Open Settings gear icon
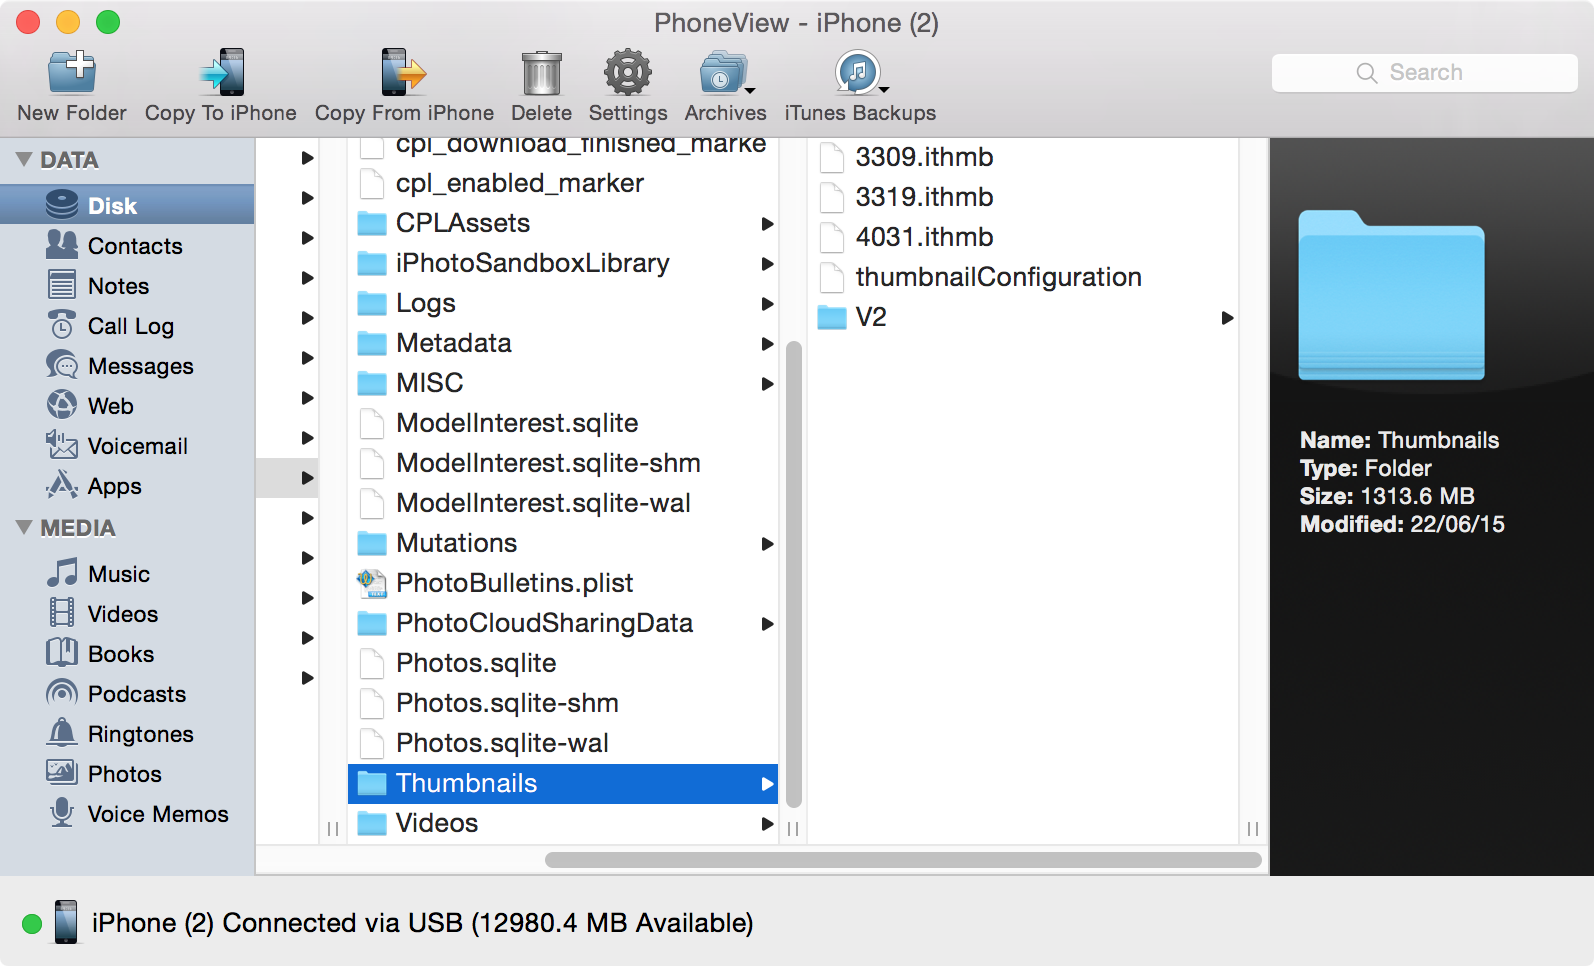The height and width of the screenshot is (966, 1594). point(628,73)
